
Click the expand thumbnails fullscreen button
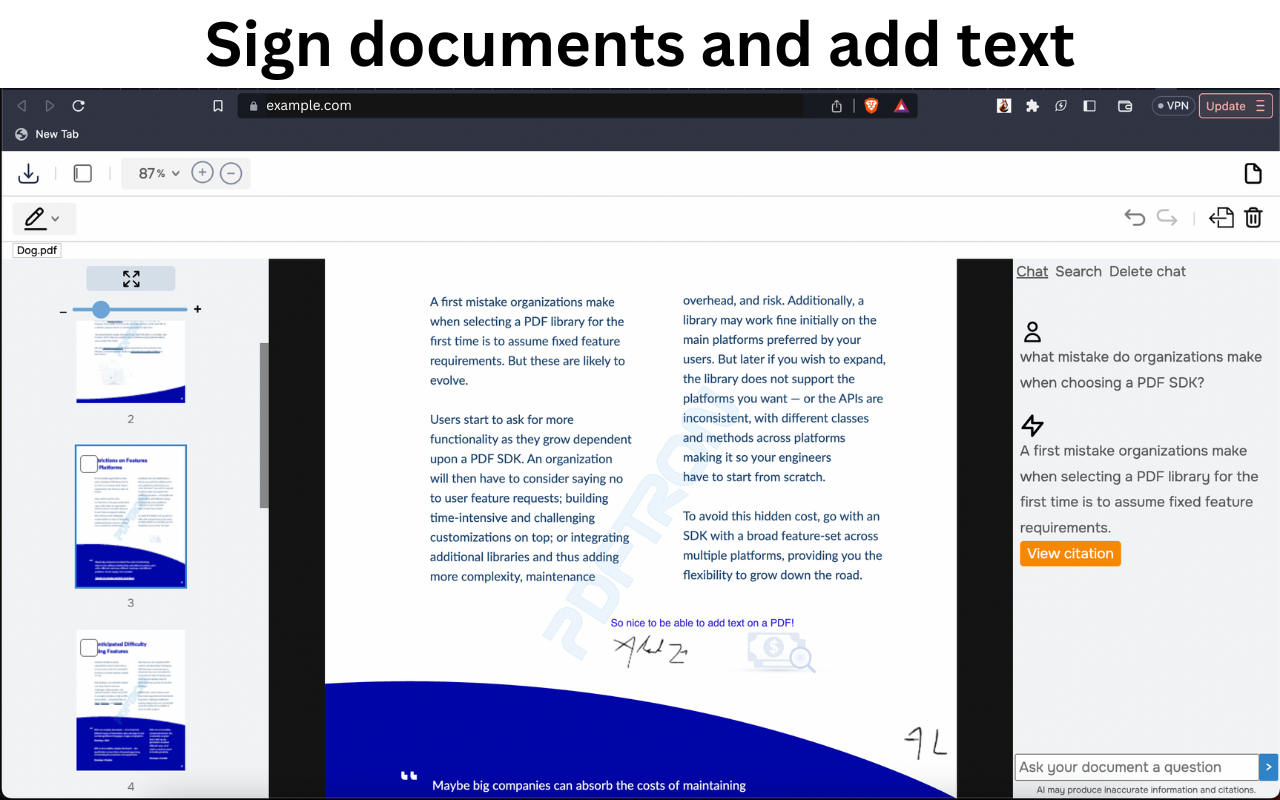131,279
